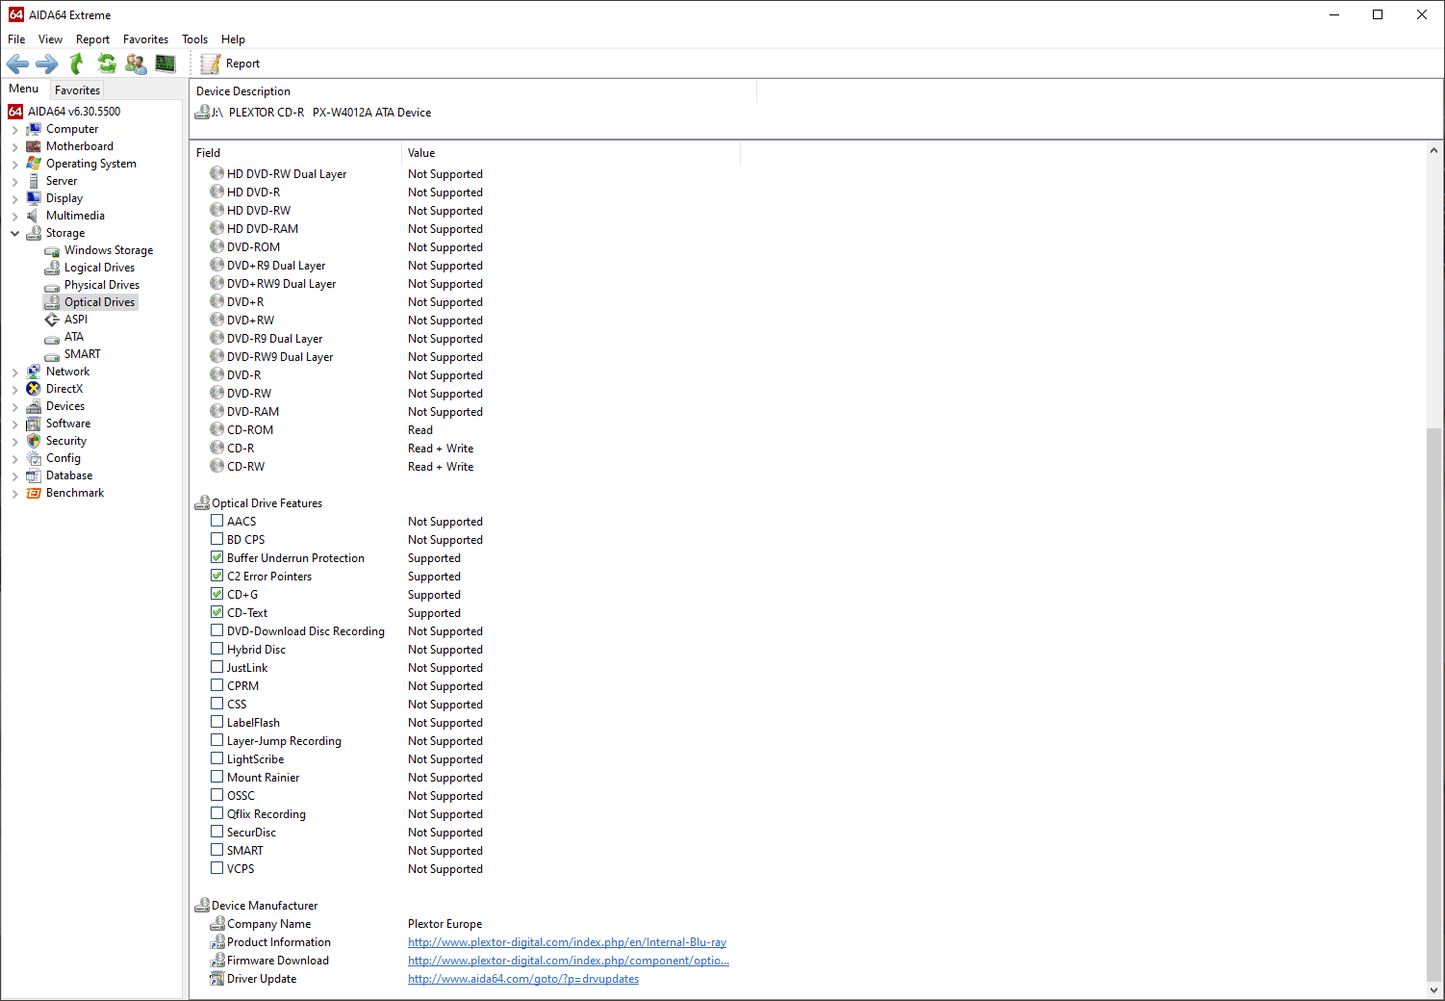This screenshot has width=1445, height=1001.
Task: Expand the Network tree node
Action: coord(15,372)
